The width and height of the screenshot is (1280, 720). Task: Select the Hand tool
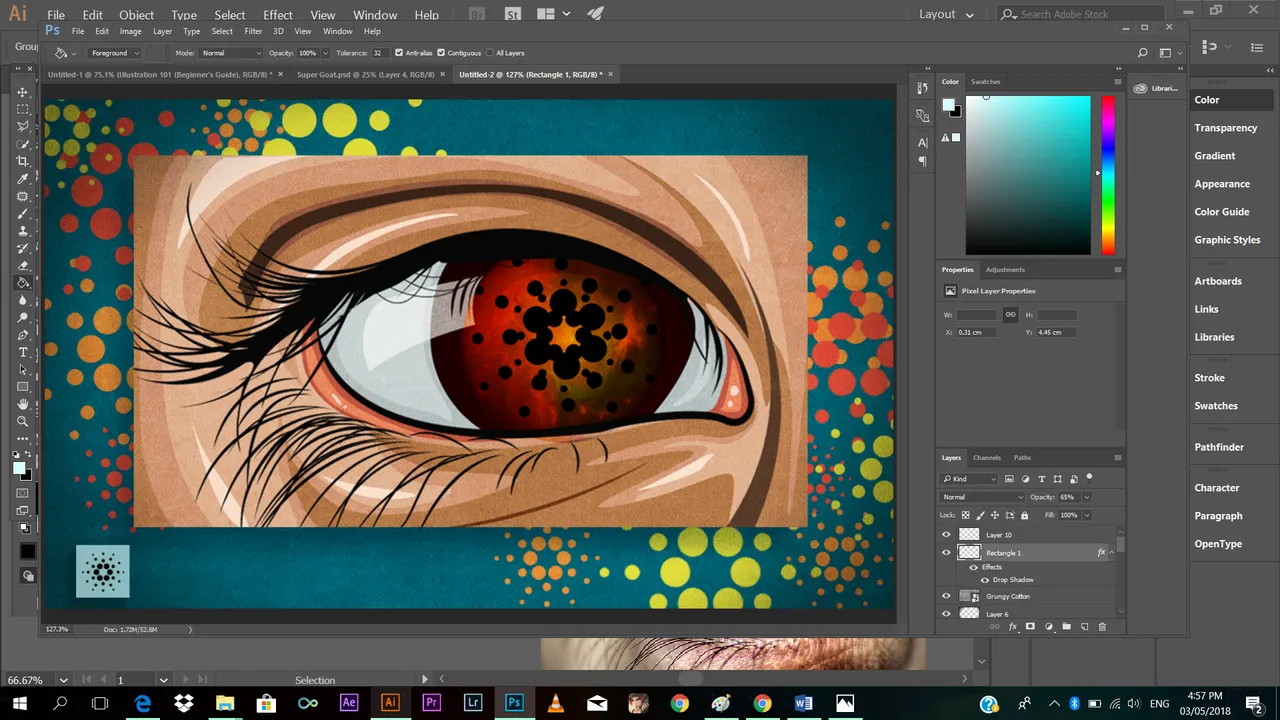(x=22, y=404)
